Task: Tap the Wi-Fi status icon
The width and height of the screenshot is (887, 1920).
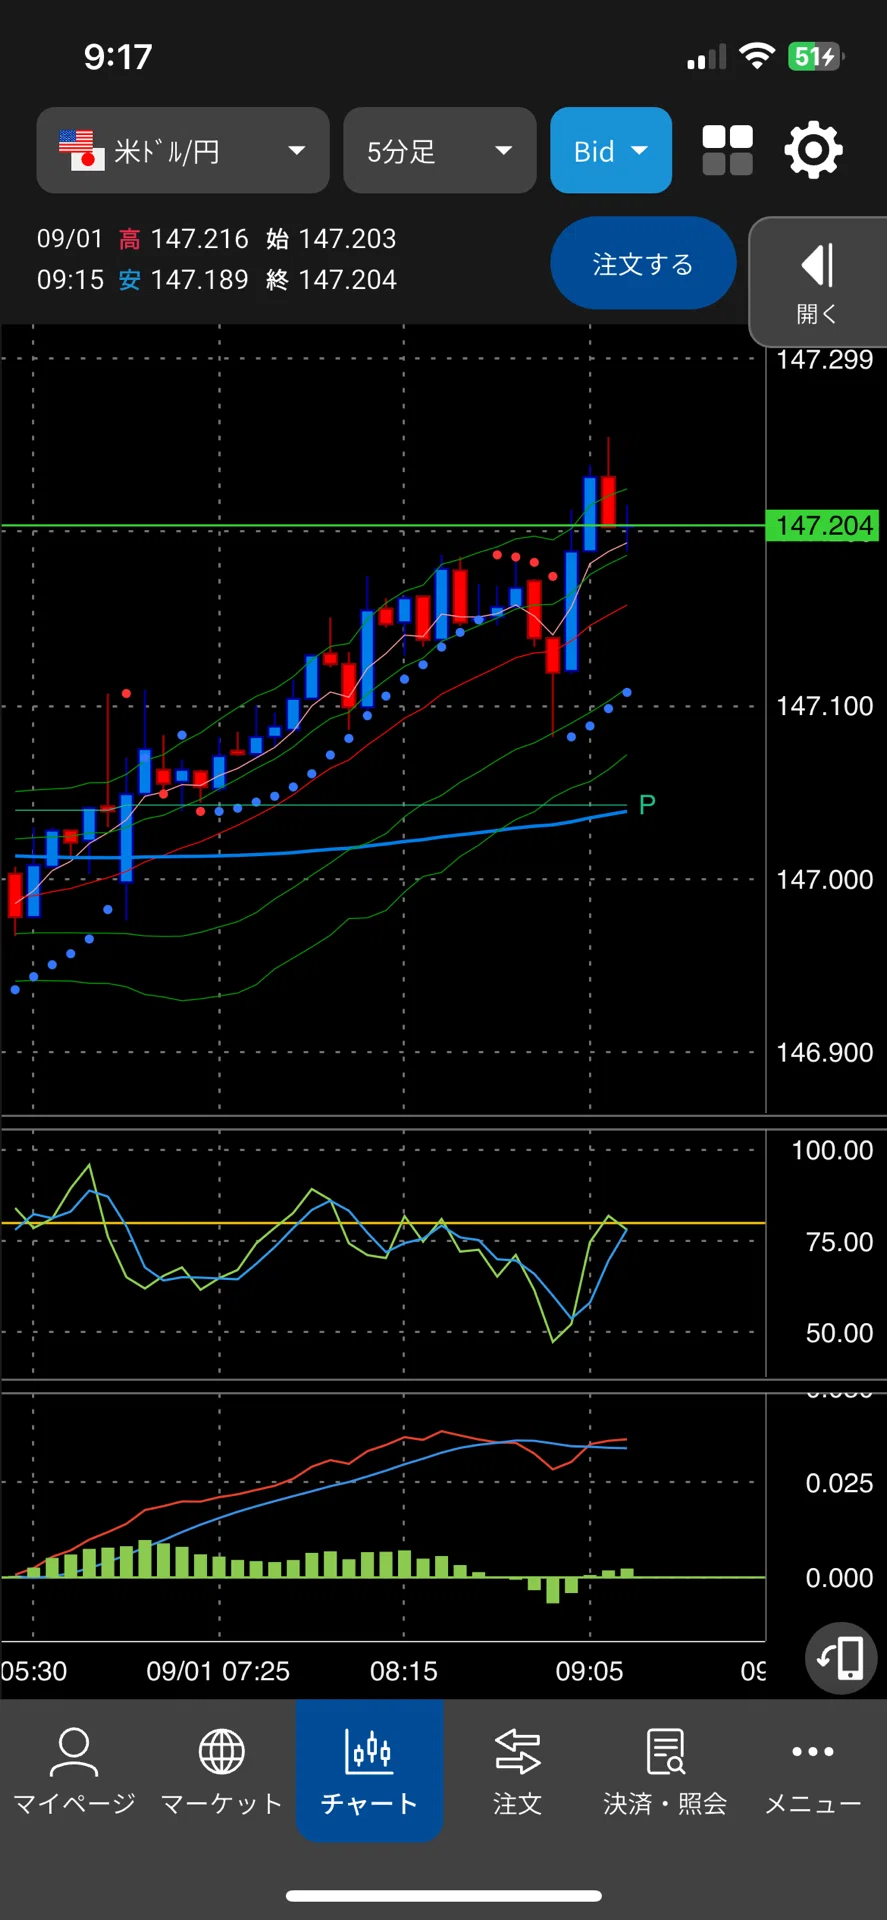Action: click(757, 56)
